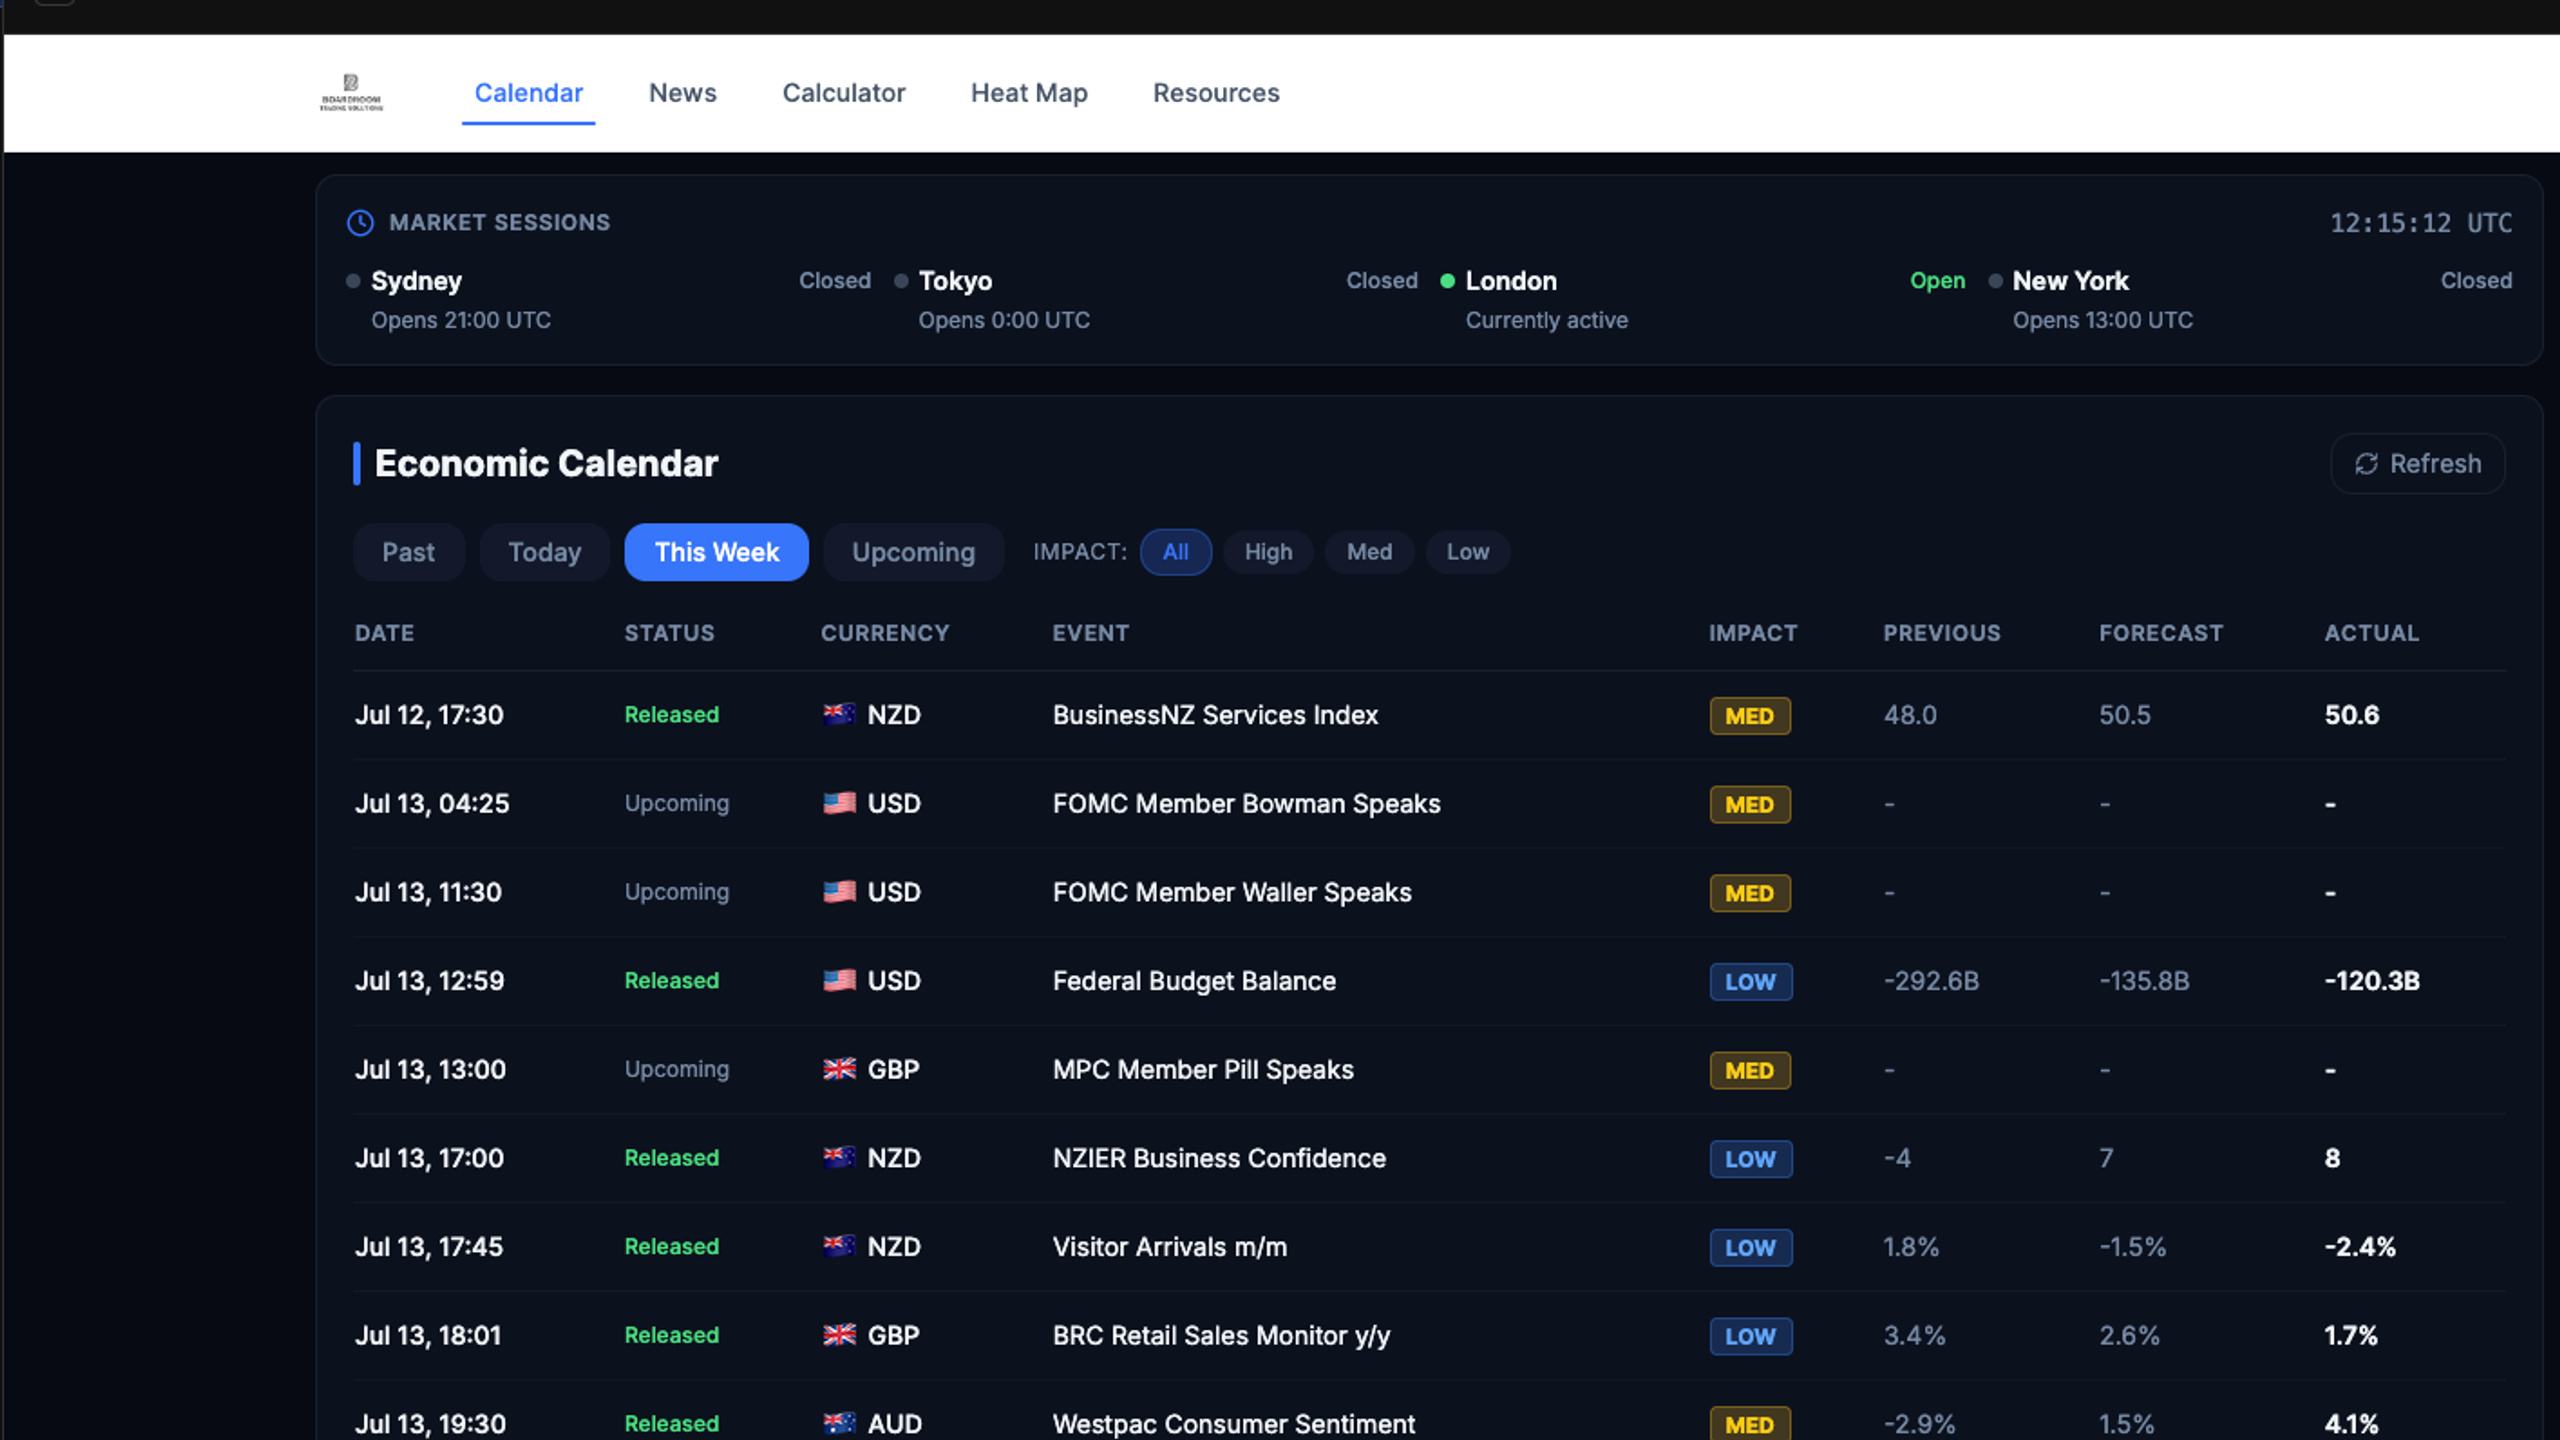Image resolution: width=2560 pixels, height=1440 pixels.
Task: Click the STATUS column header
Action: (669, 633)
